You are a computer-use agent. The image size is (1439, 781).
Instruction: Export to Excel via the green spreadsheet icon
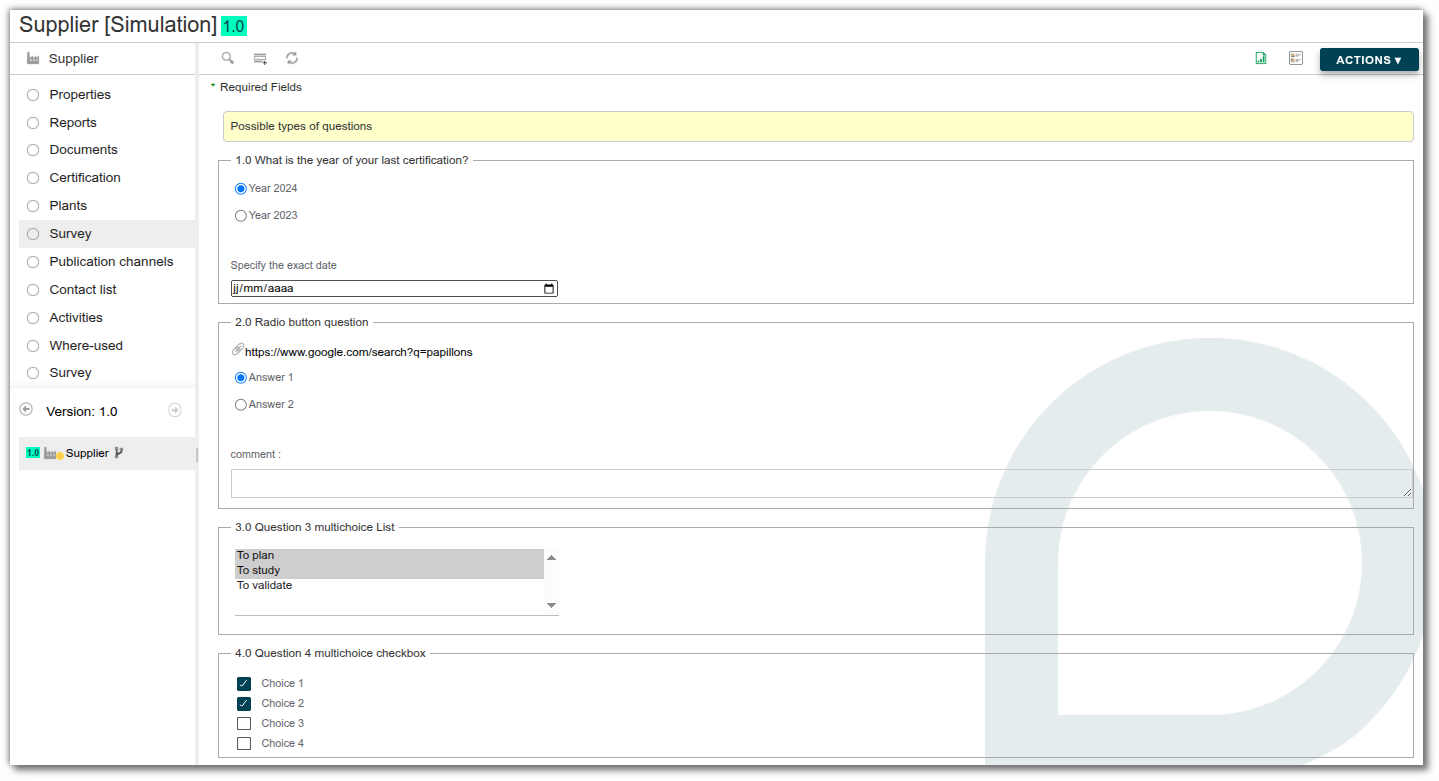[1260, 58]
